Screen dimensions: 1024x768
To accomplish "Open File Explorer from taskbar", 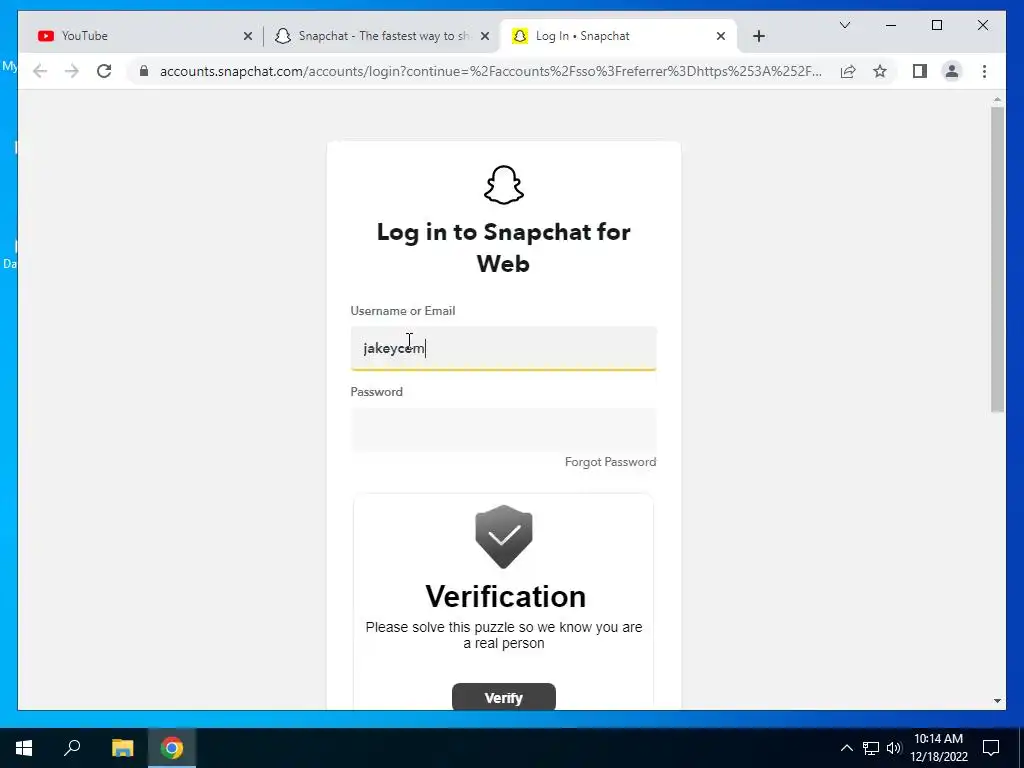I will [122, 748].
